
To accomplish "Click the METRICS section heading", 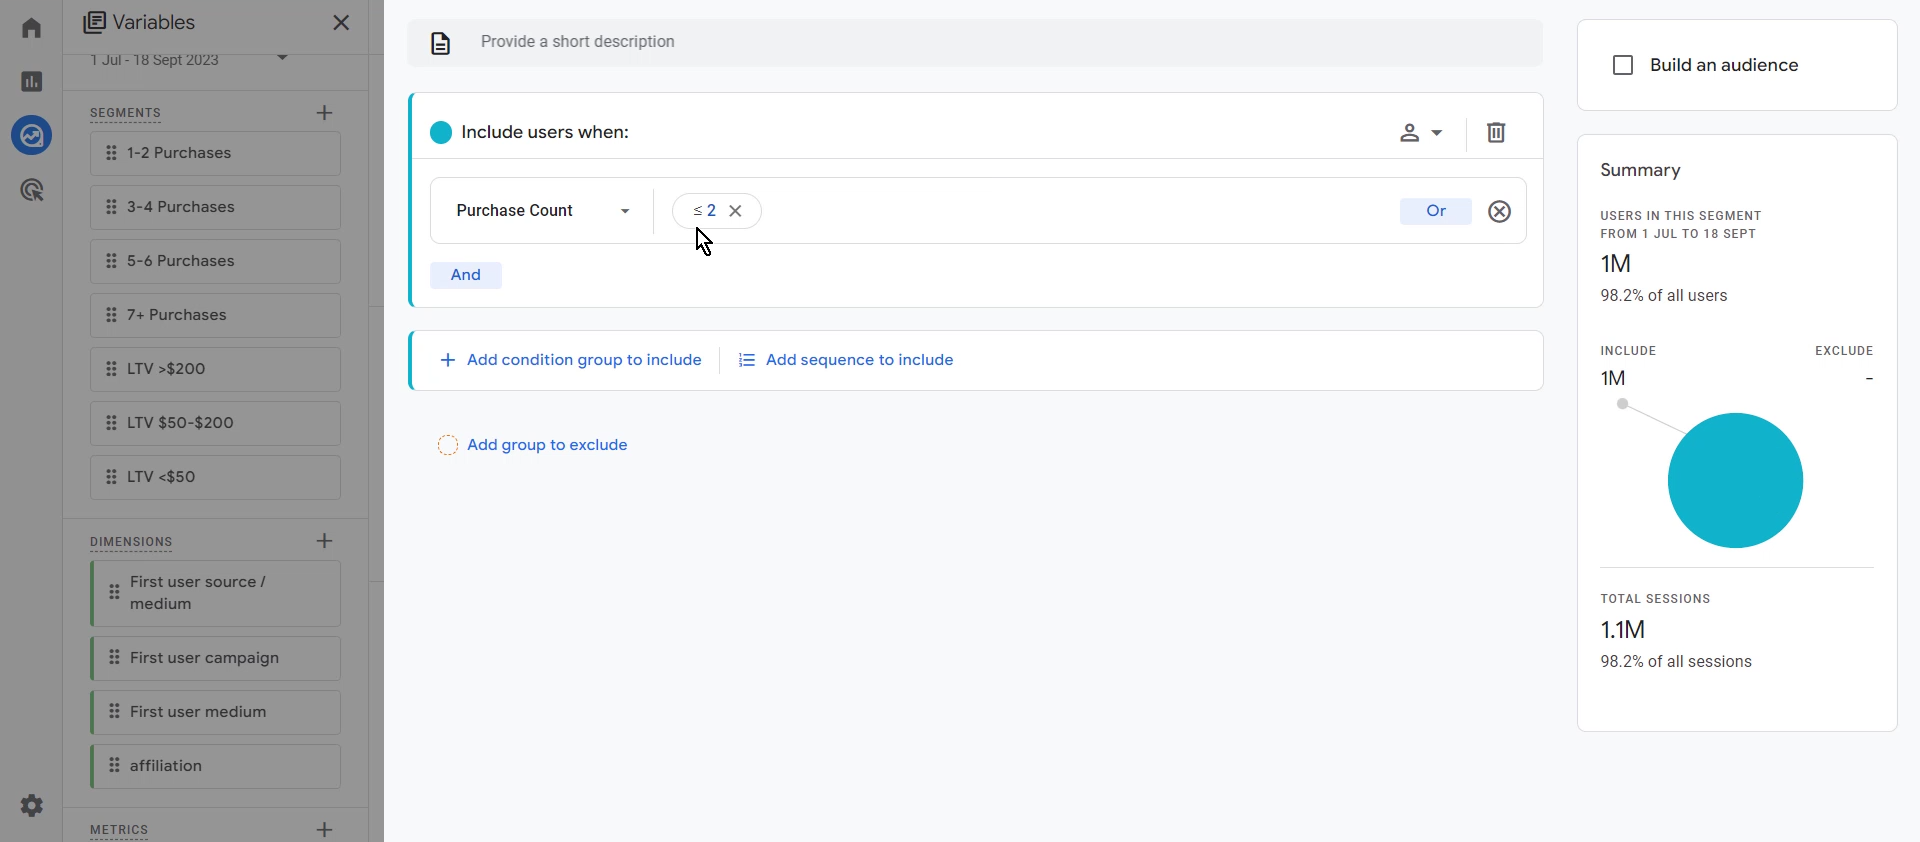I will pos(119,830).
